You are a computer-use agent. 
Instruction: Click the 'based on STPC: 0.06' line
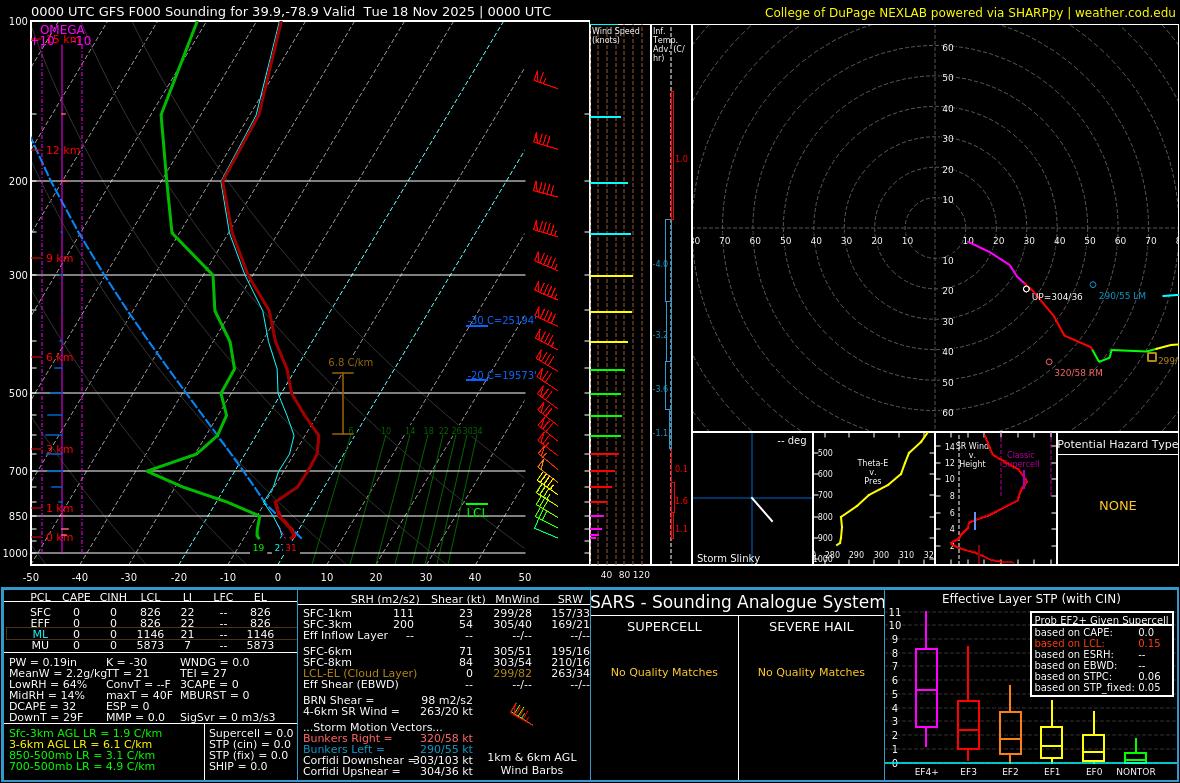[x=1097, y=676]
